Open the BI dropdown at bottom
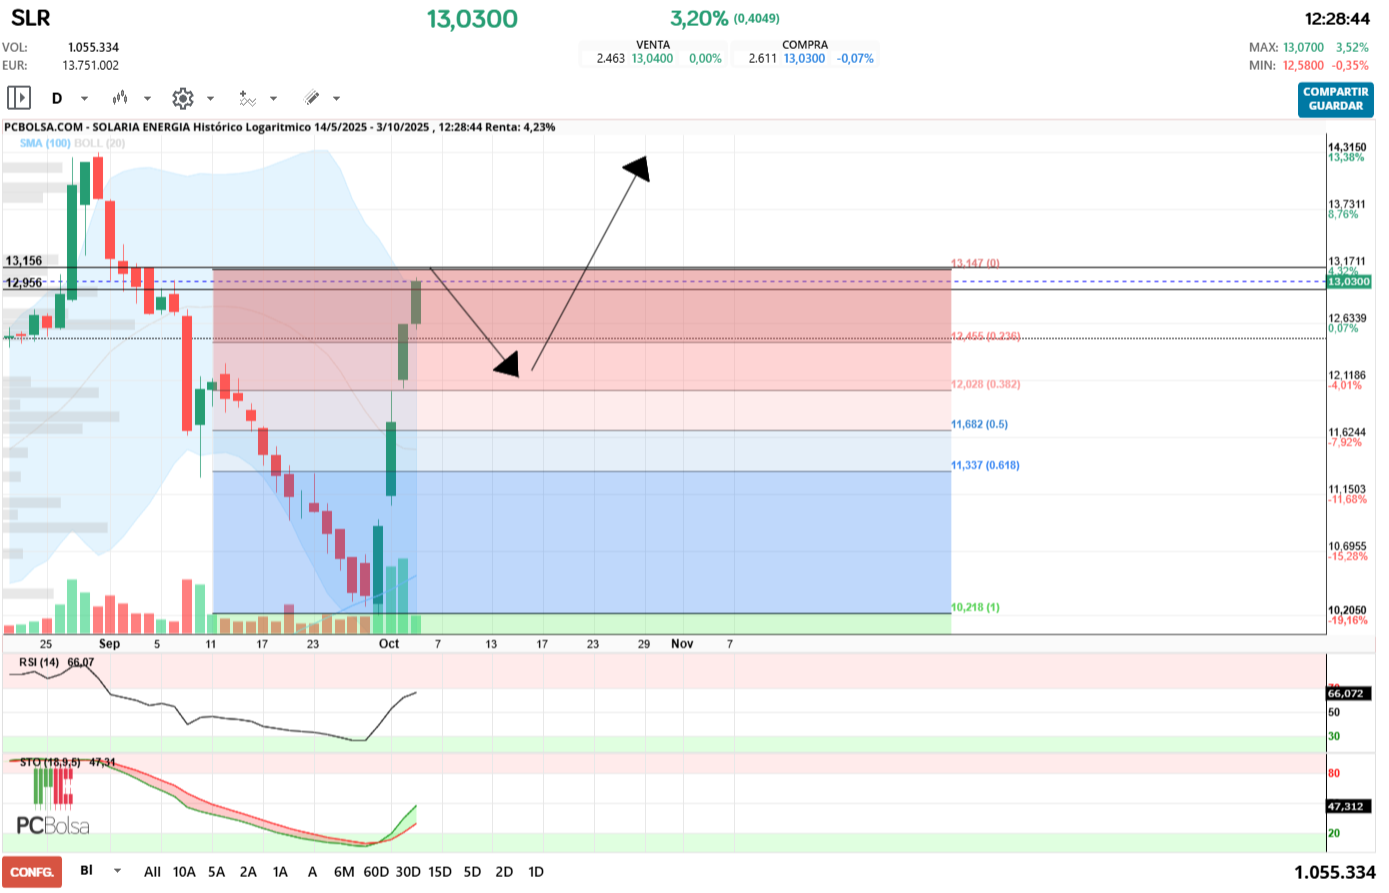This screenshot has width=1389, height=893. pyautogui.click(x=117, y=871)
